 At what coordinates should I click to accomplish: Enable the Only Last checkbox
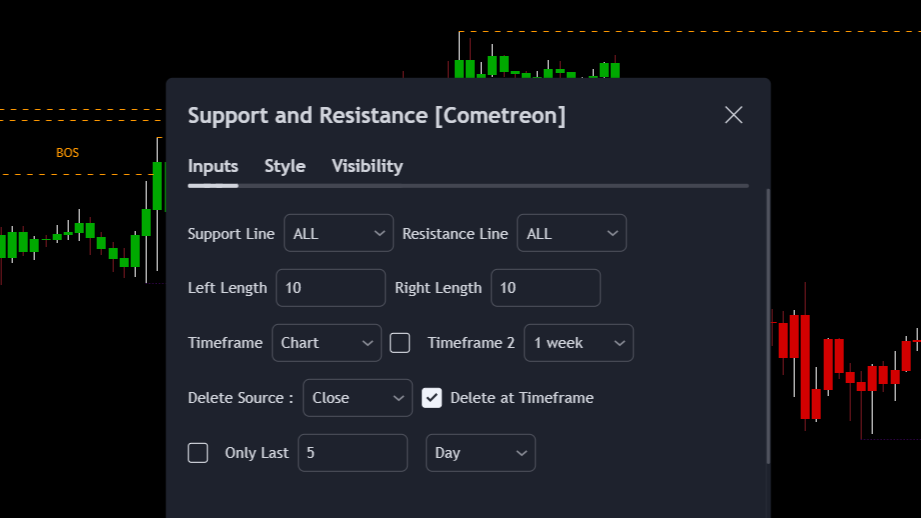click(x=198, y=453)
